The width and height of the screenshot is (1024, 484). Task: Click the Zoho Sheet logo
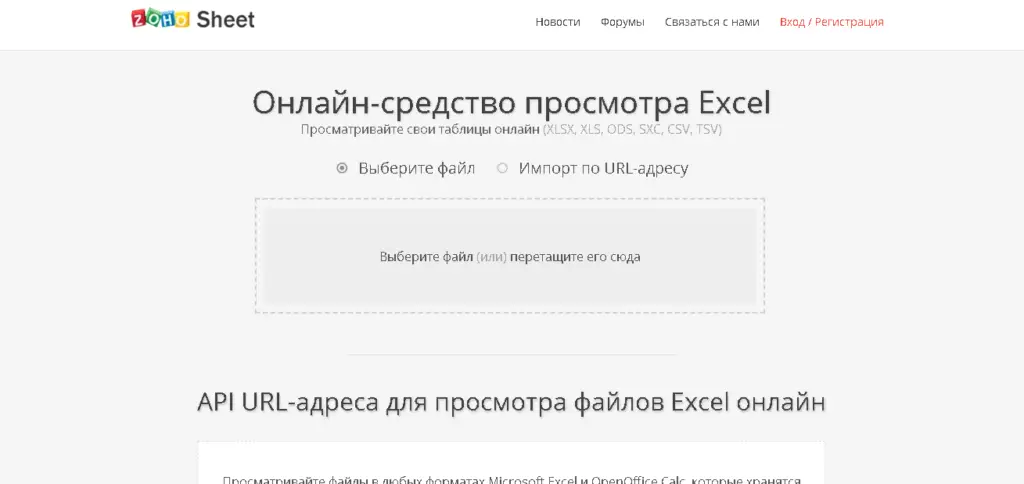[193, 19]
